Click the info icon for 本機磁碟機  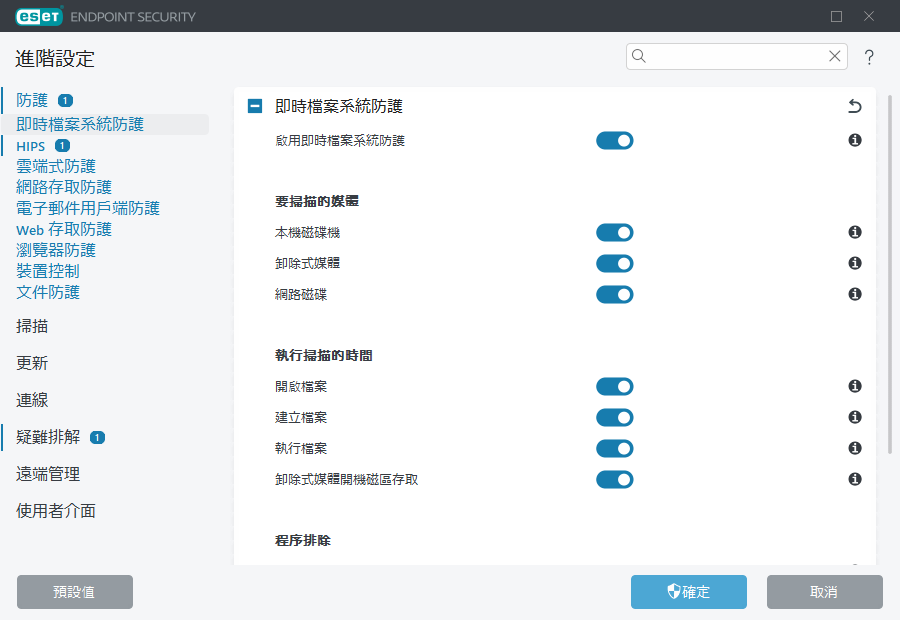click(855, 233)
